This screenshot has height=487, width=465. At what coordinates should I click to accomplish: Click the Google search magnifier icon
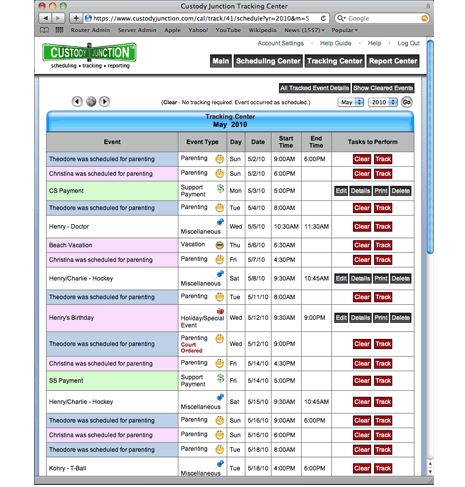[341, 18]
